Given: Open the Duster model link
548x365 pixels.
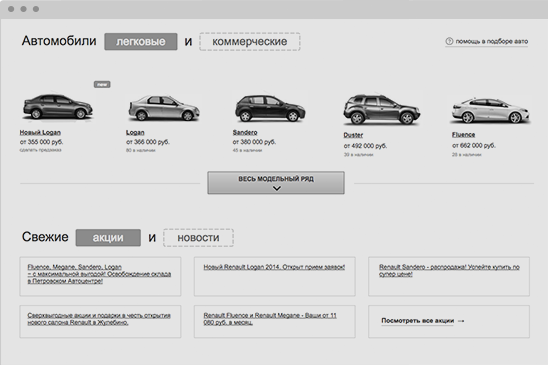Looking at the screenshot, I should (353, 135).
